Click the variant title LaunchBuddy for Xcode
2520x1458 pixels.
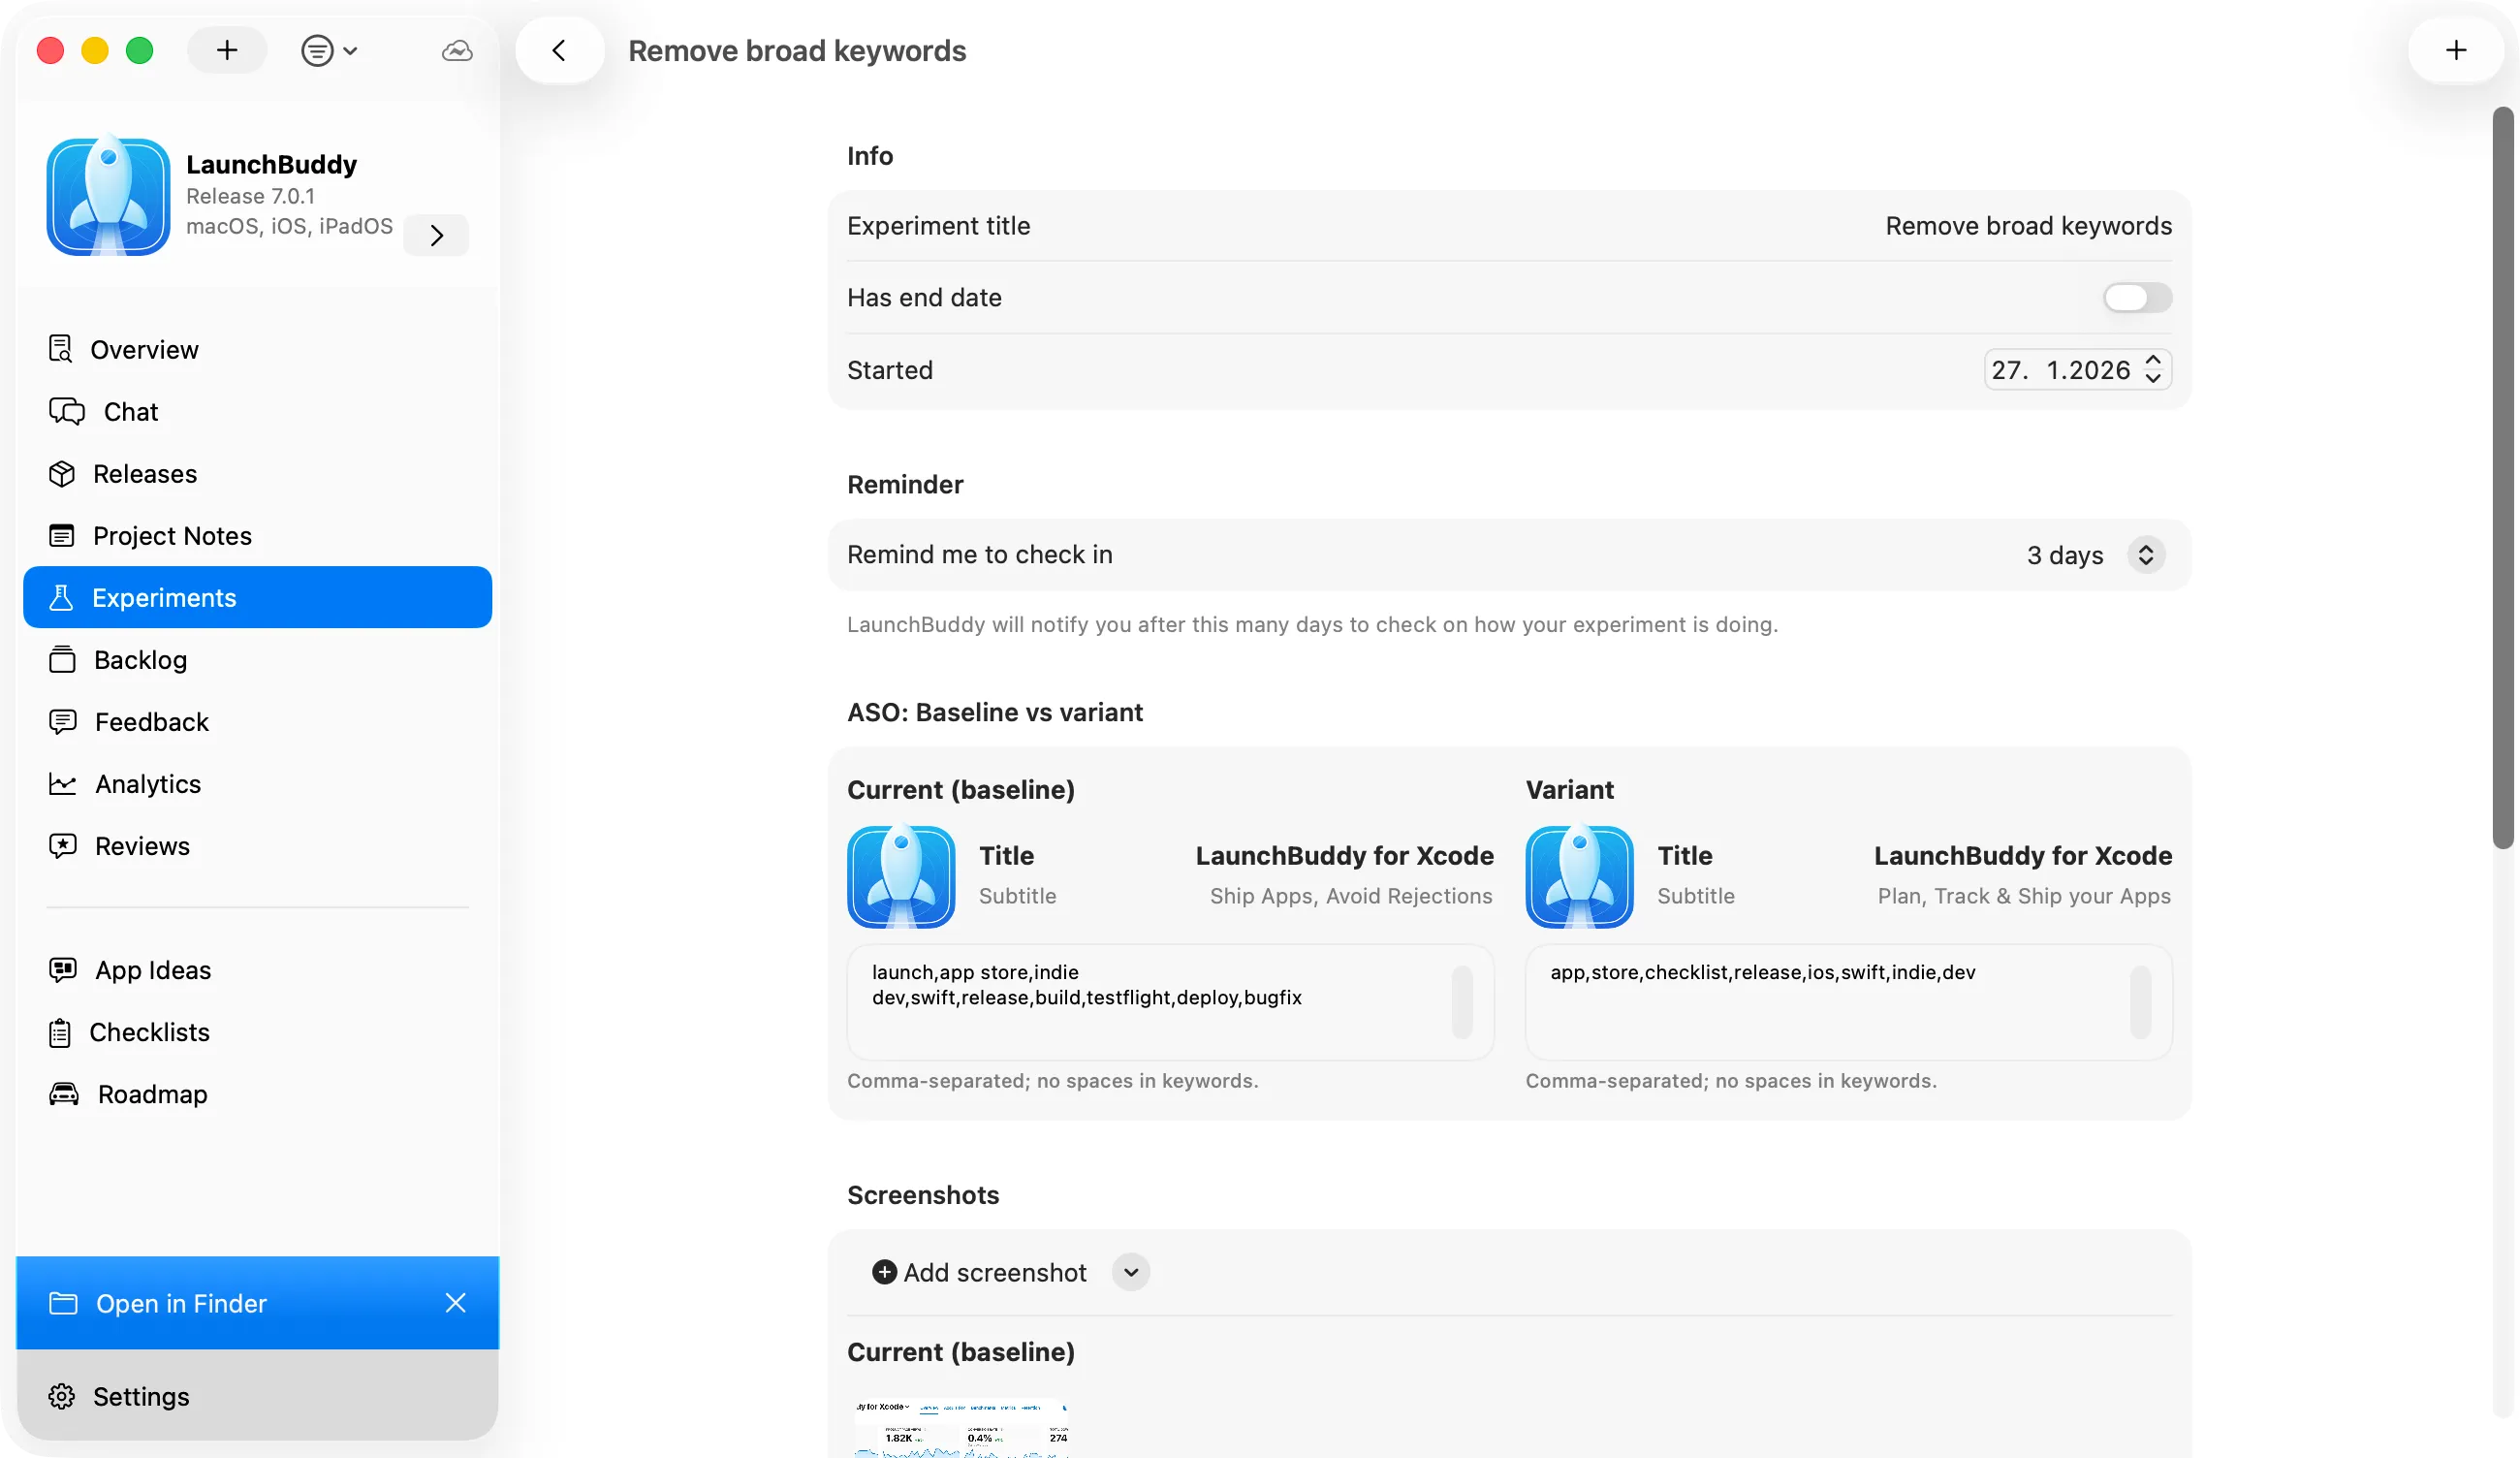(2022, 855)
